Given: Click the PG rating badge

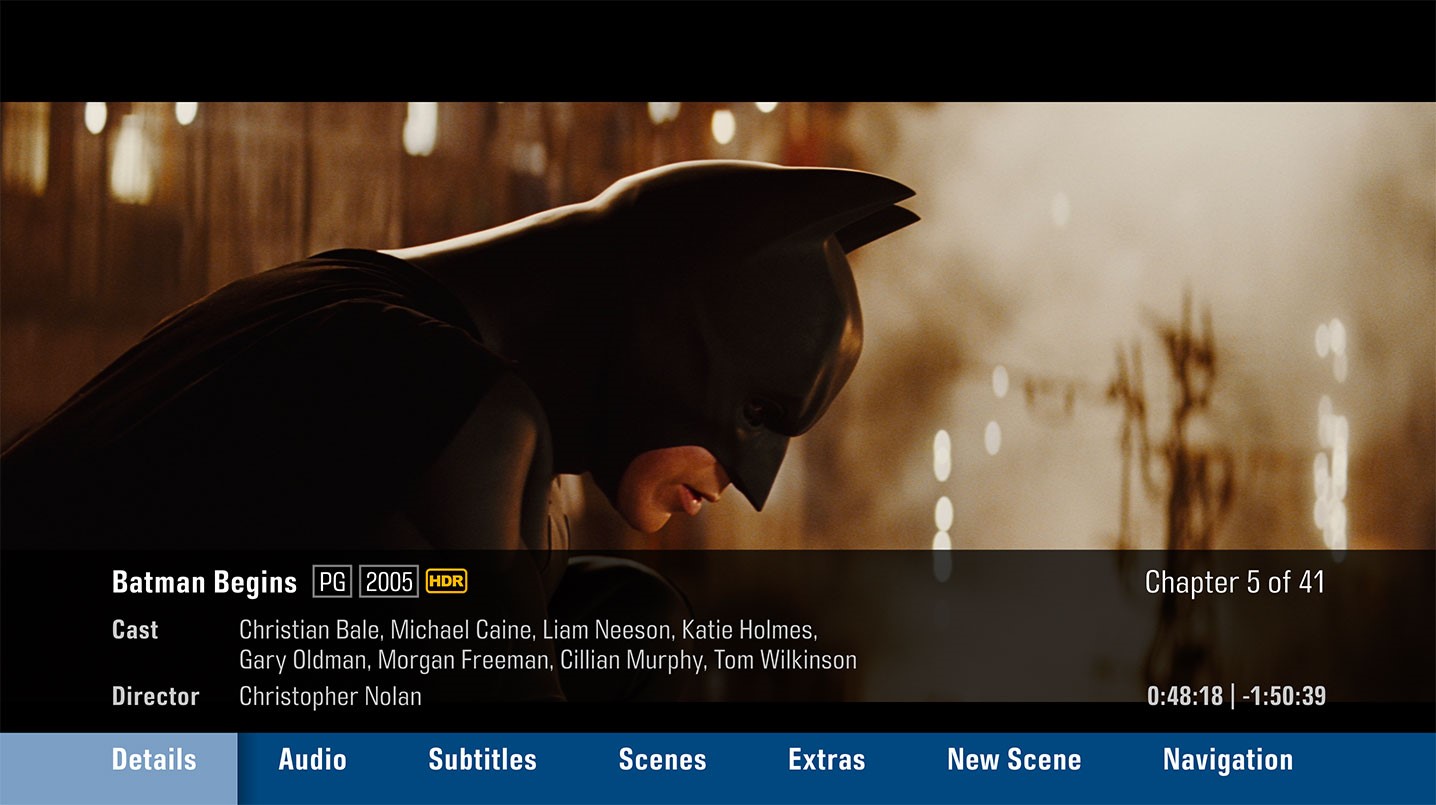Looking at the screenshot, I should [332, 582].
